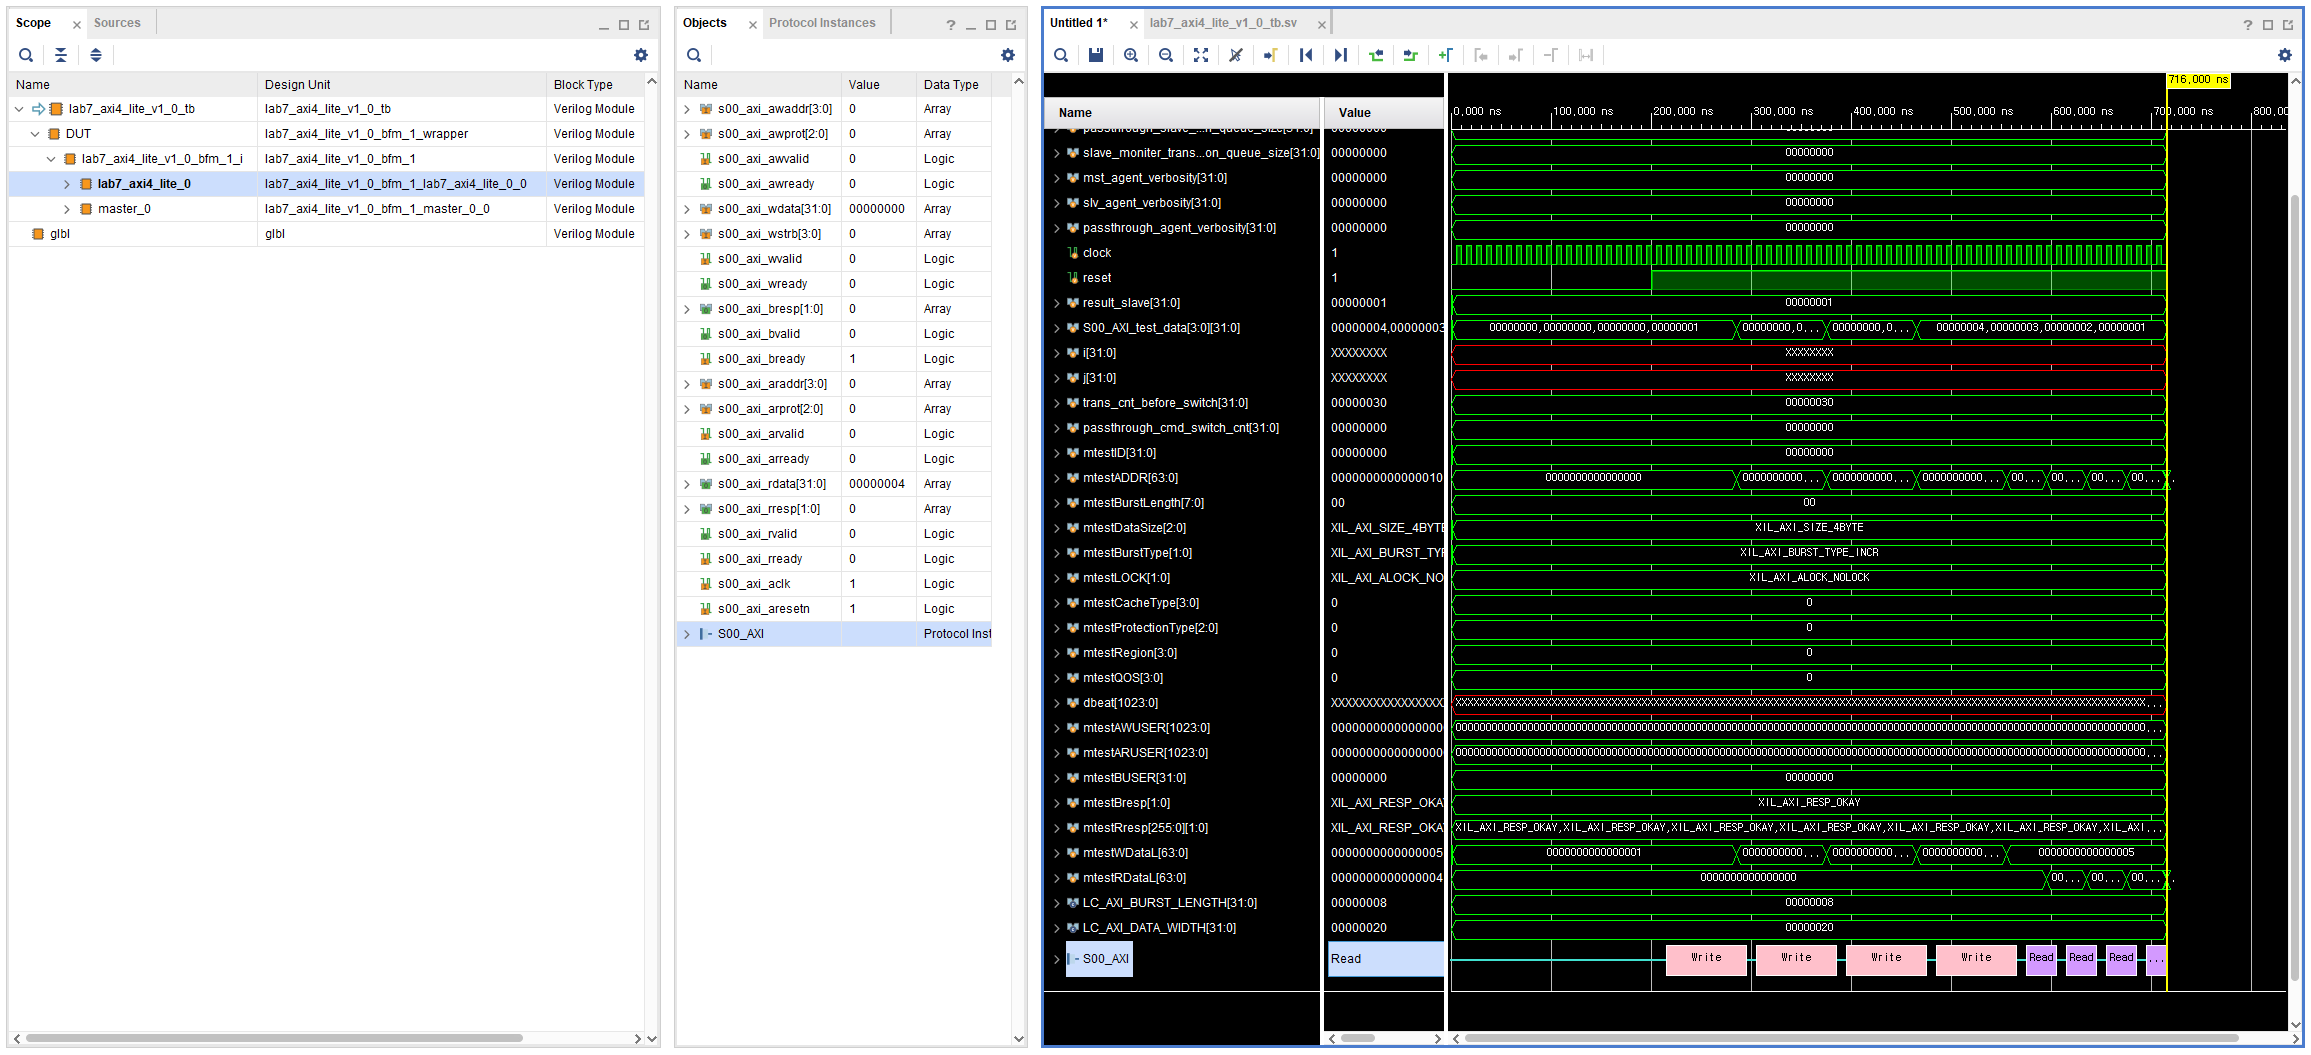Select the Untitled 1* waveform tab

click(x=1079, y=23)
